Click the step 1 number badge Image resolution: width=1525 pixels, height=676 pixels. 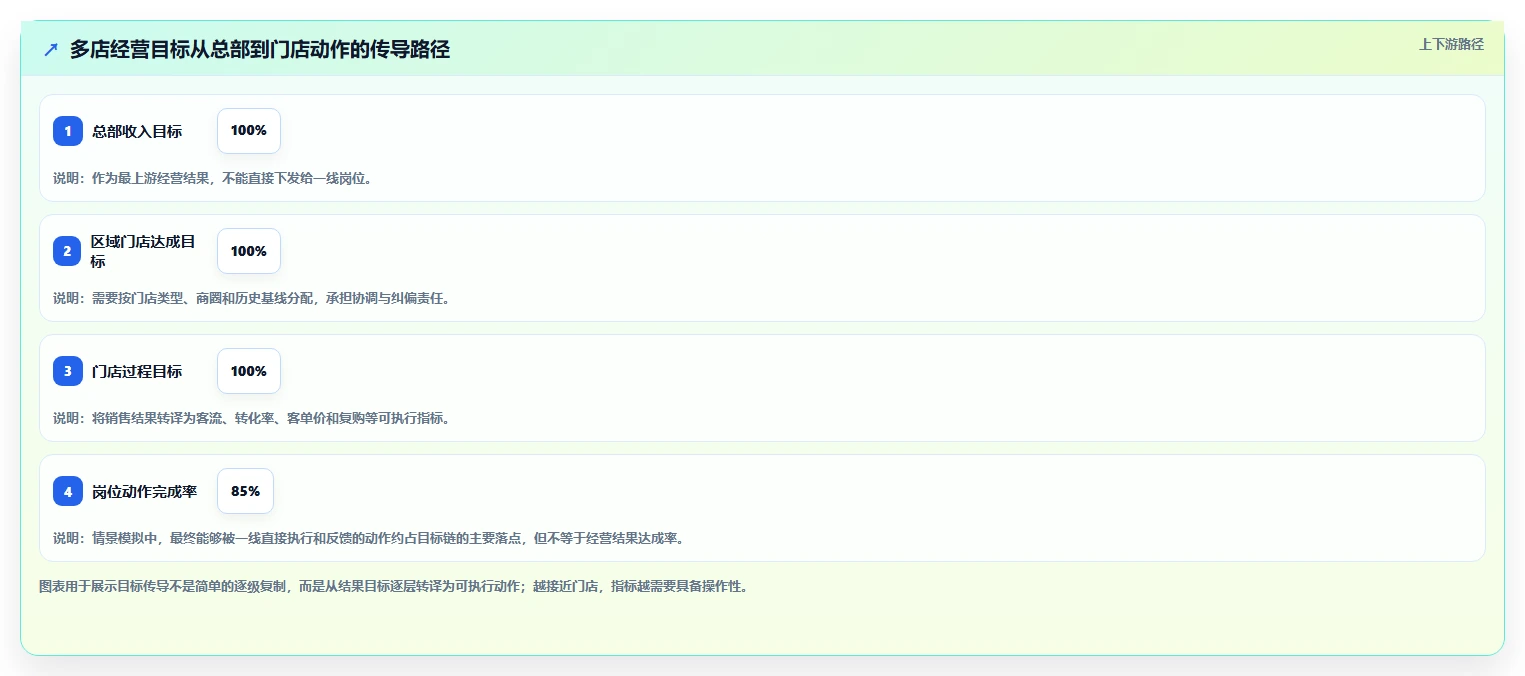click(x=68, y=131)
